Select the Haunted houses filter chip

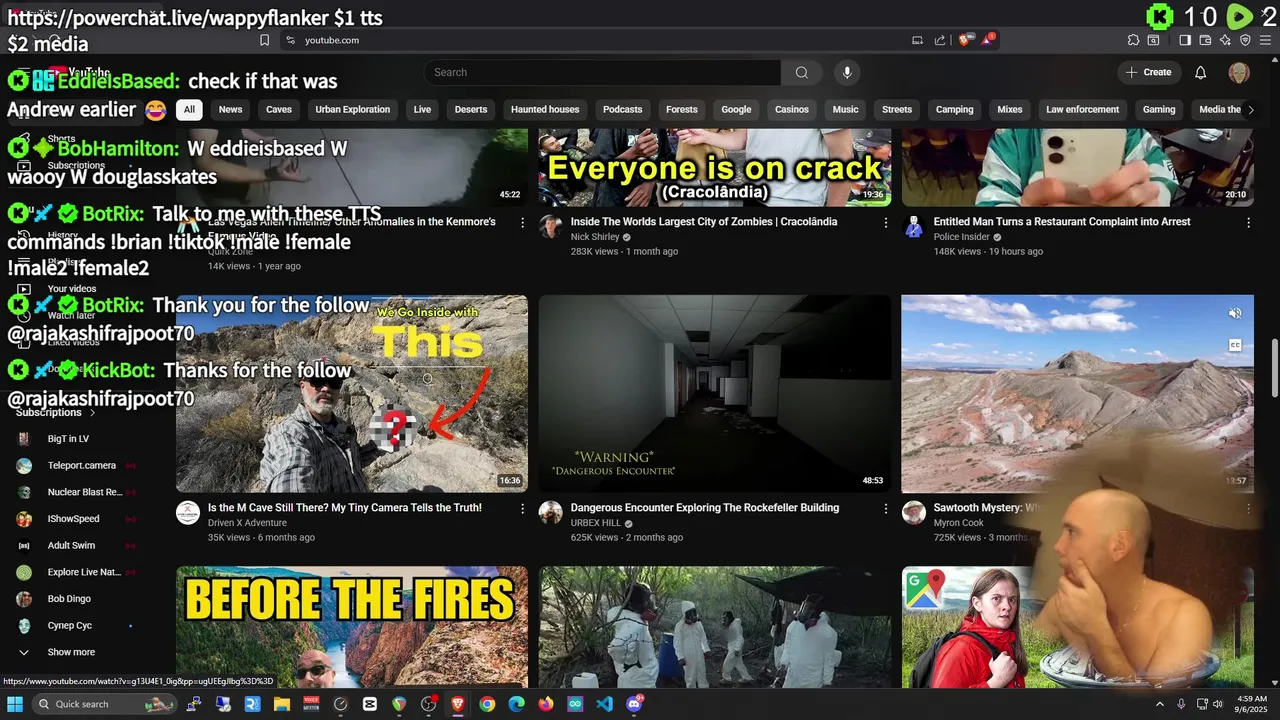(x=545, y=109)
